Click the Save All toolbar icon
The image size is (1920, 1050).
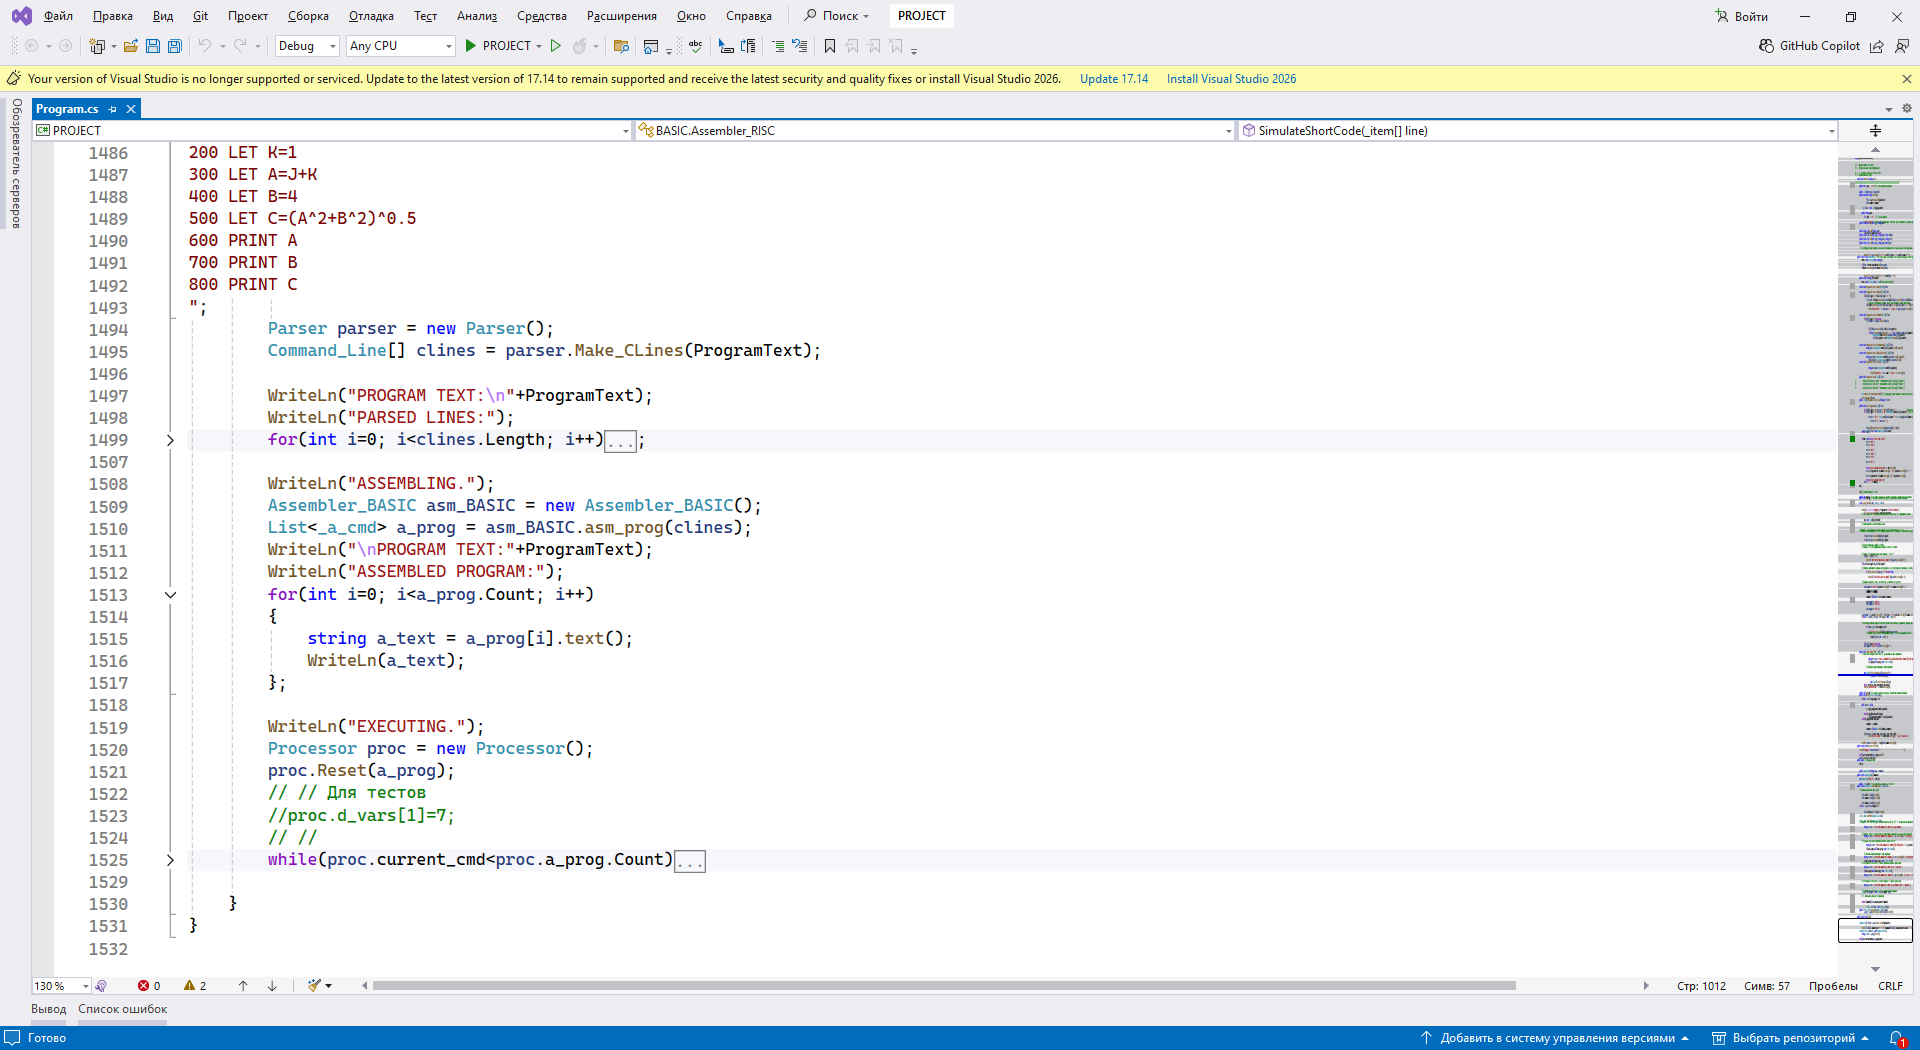click(x=175, y=46)
